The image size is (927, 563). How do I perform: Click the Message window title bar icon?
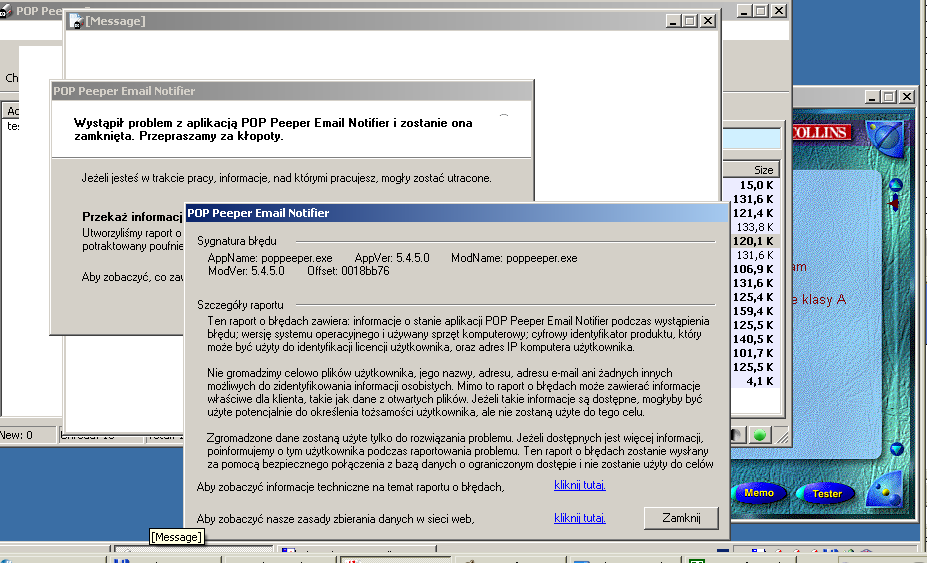(76, 21)
